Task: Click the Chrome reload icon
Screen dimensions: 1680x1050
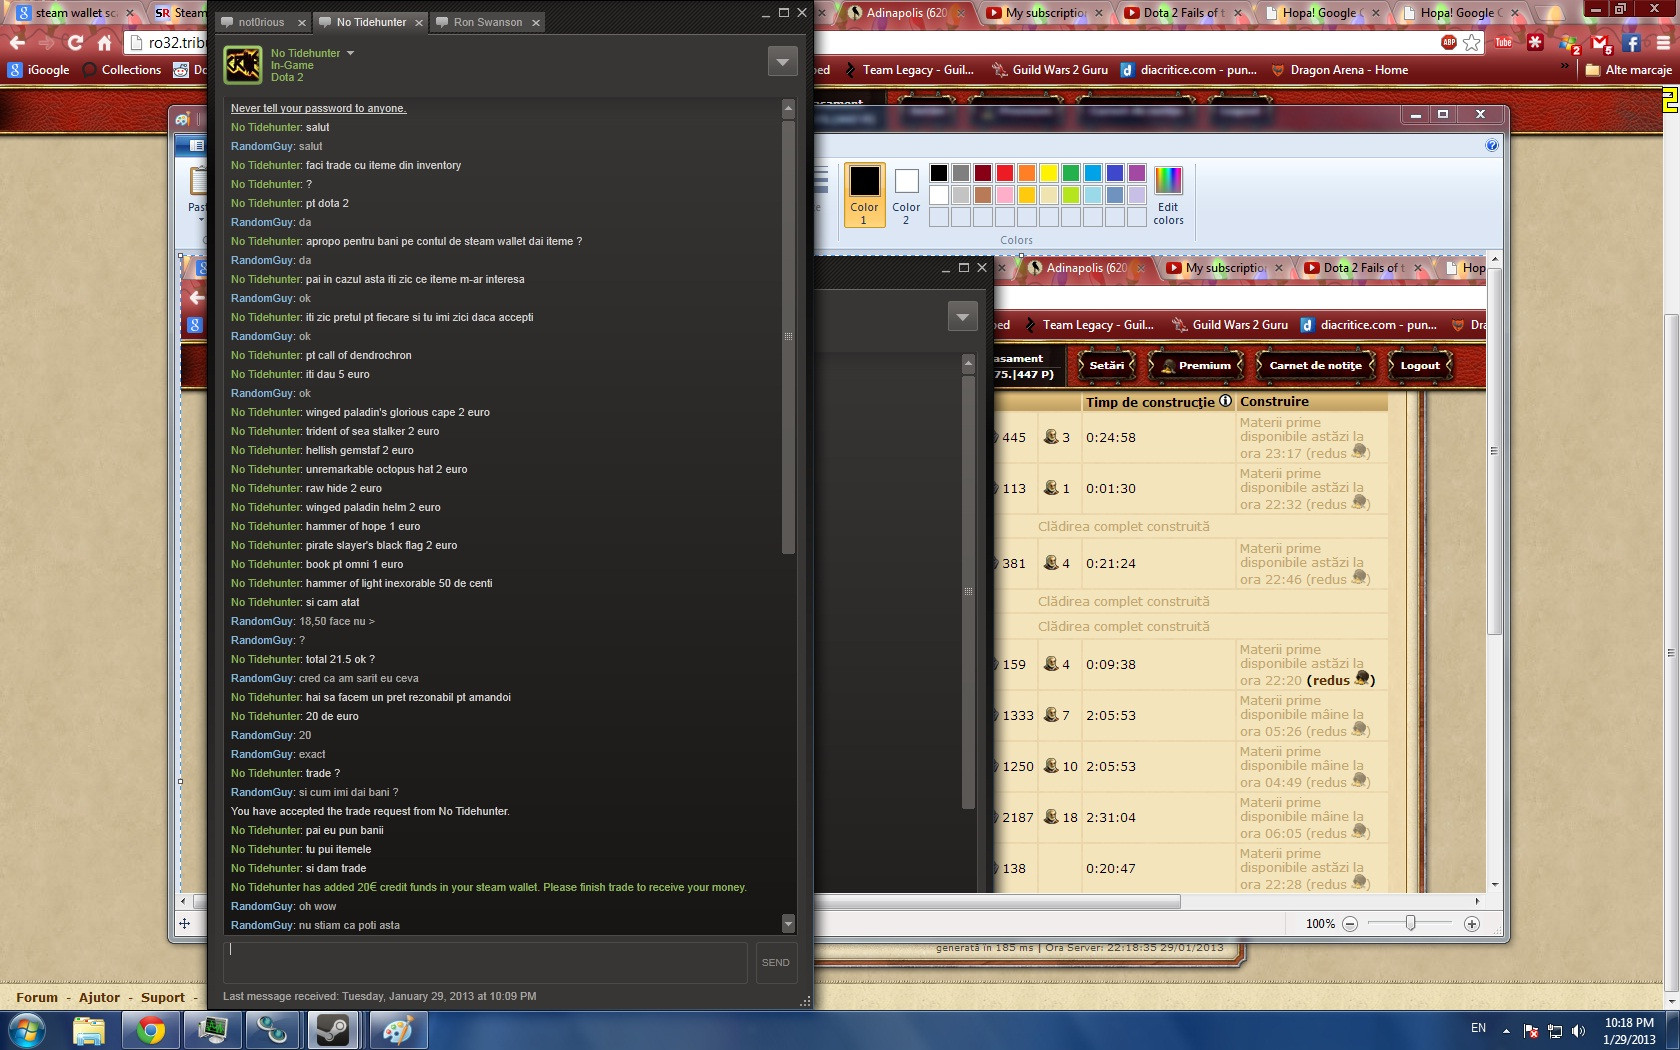Action: click(75, 42)
